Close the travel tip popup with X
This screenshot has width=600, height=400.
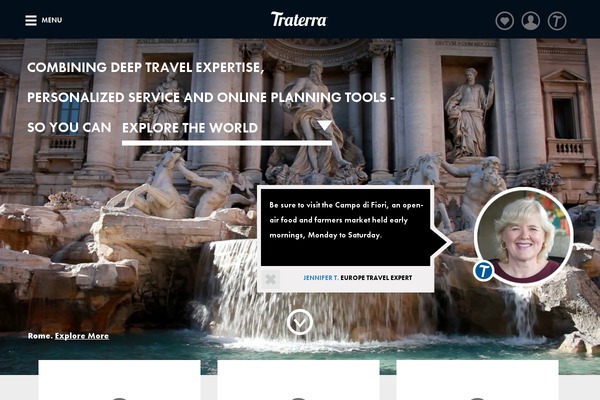tap(271, 279)
